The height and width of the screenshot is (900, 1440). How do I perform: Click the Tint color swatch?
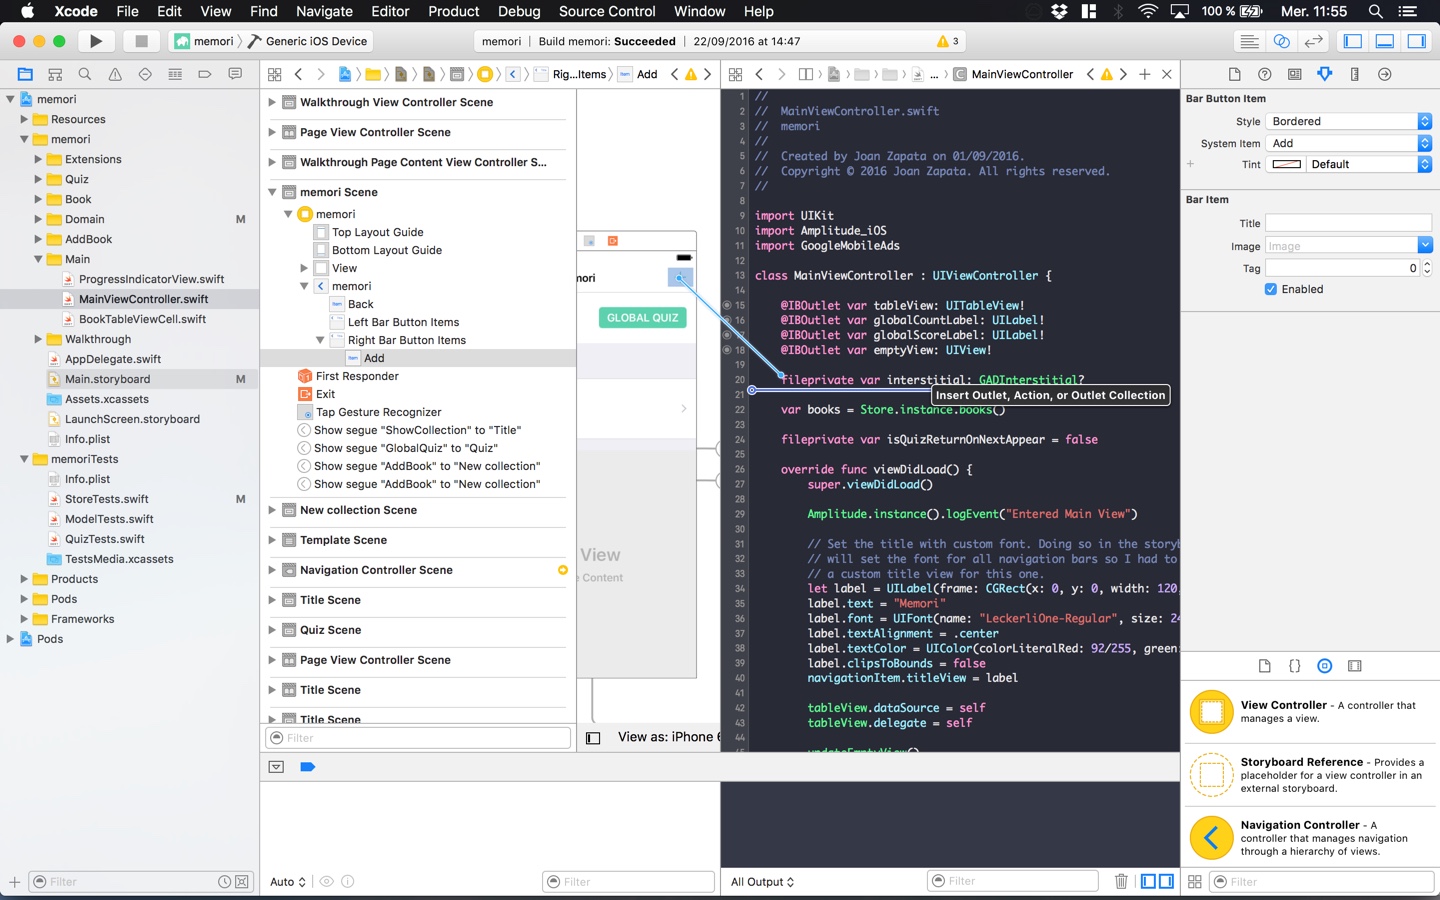click(x=1286, y=164)
